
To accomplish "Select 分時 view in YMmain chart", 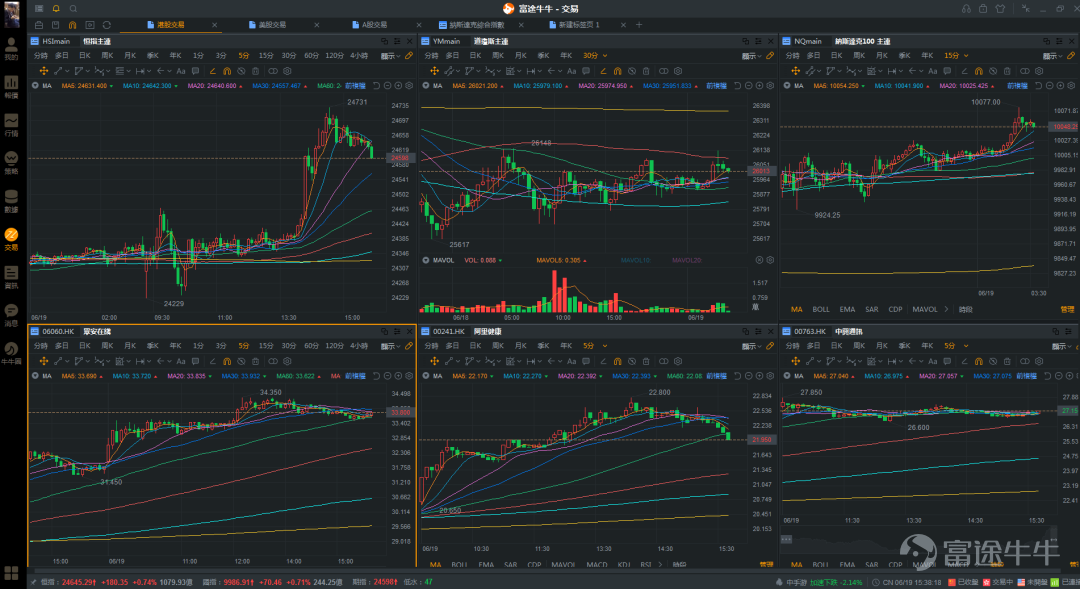I will [431, 56].
